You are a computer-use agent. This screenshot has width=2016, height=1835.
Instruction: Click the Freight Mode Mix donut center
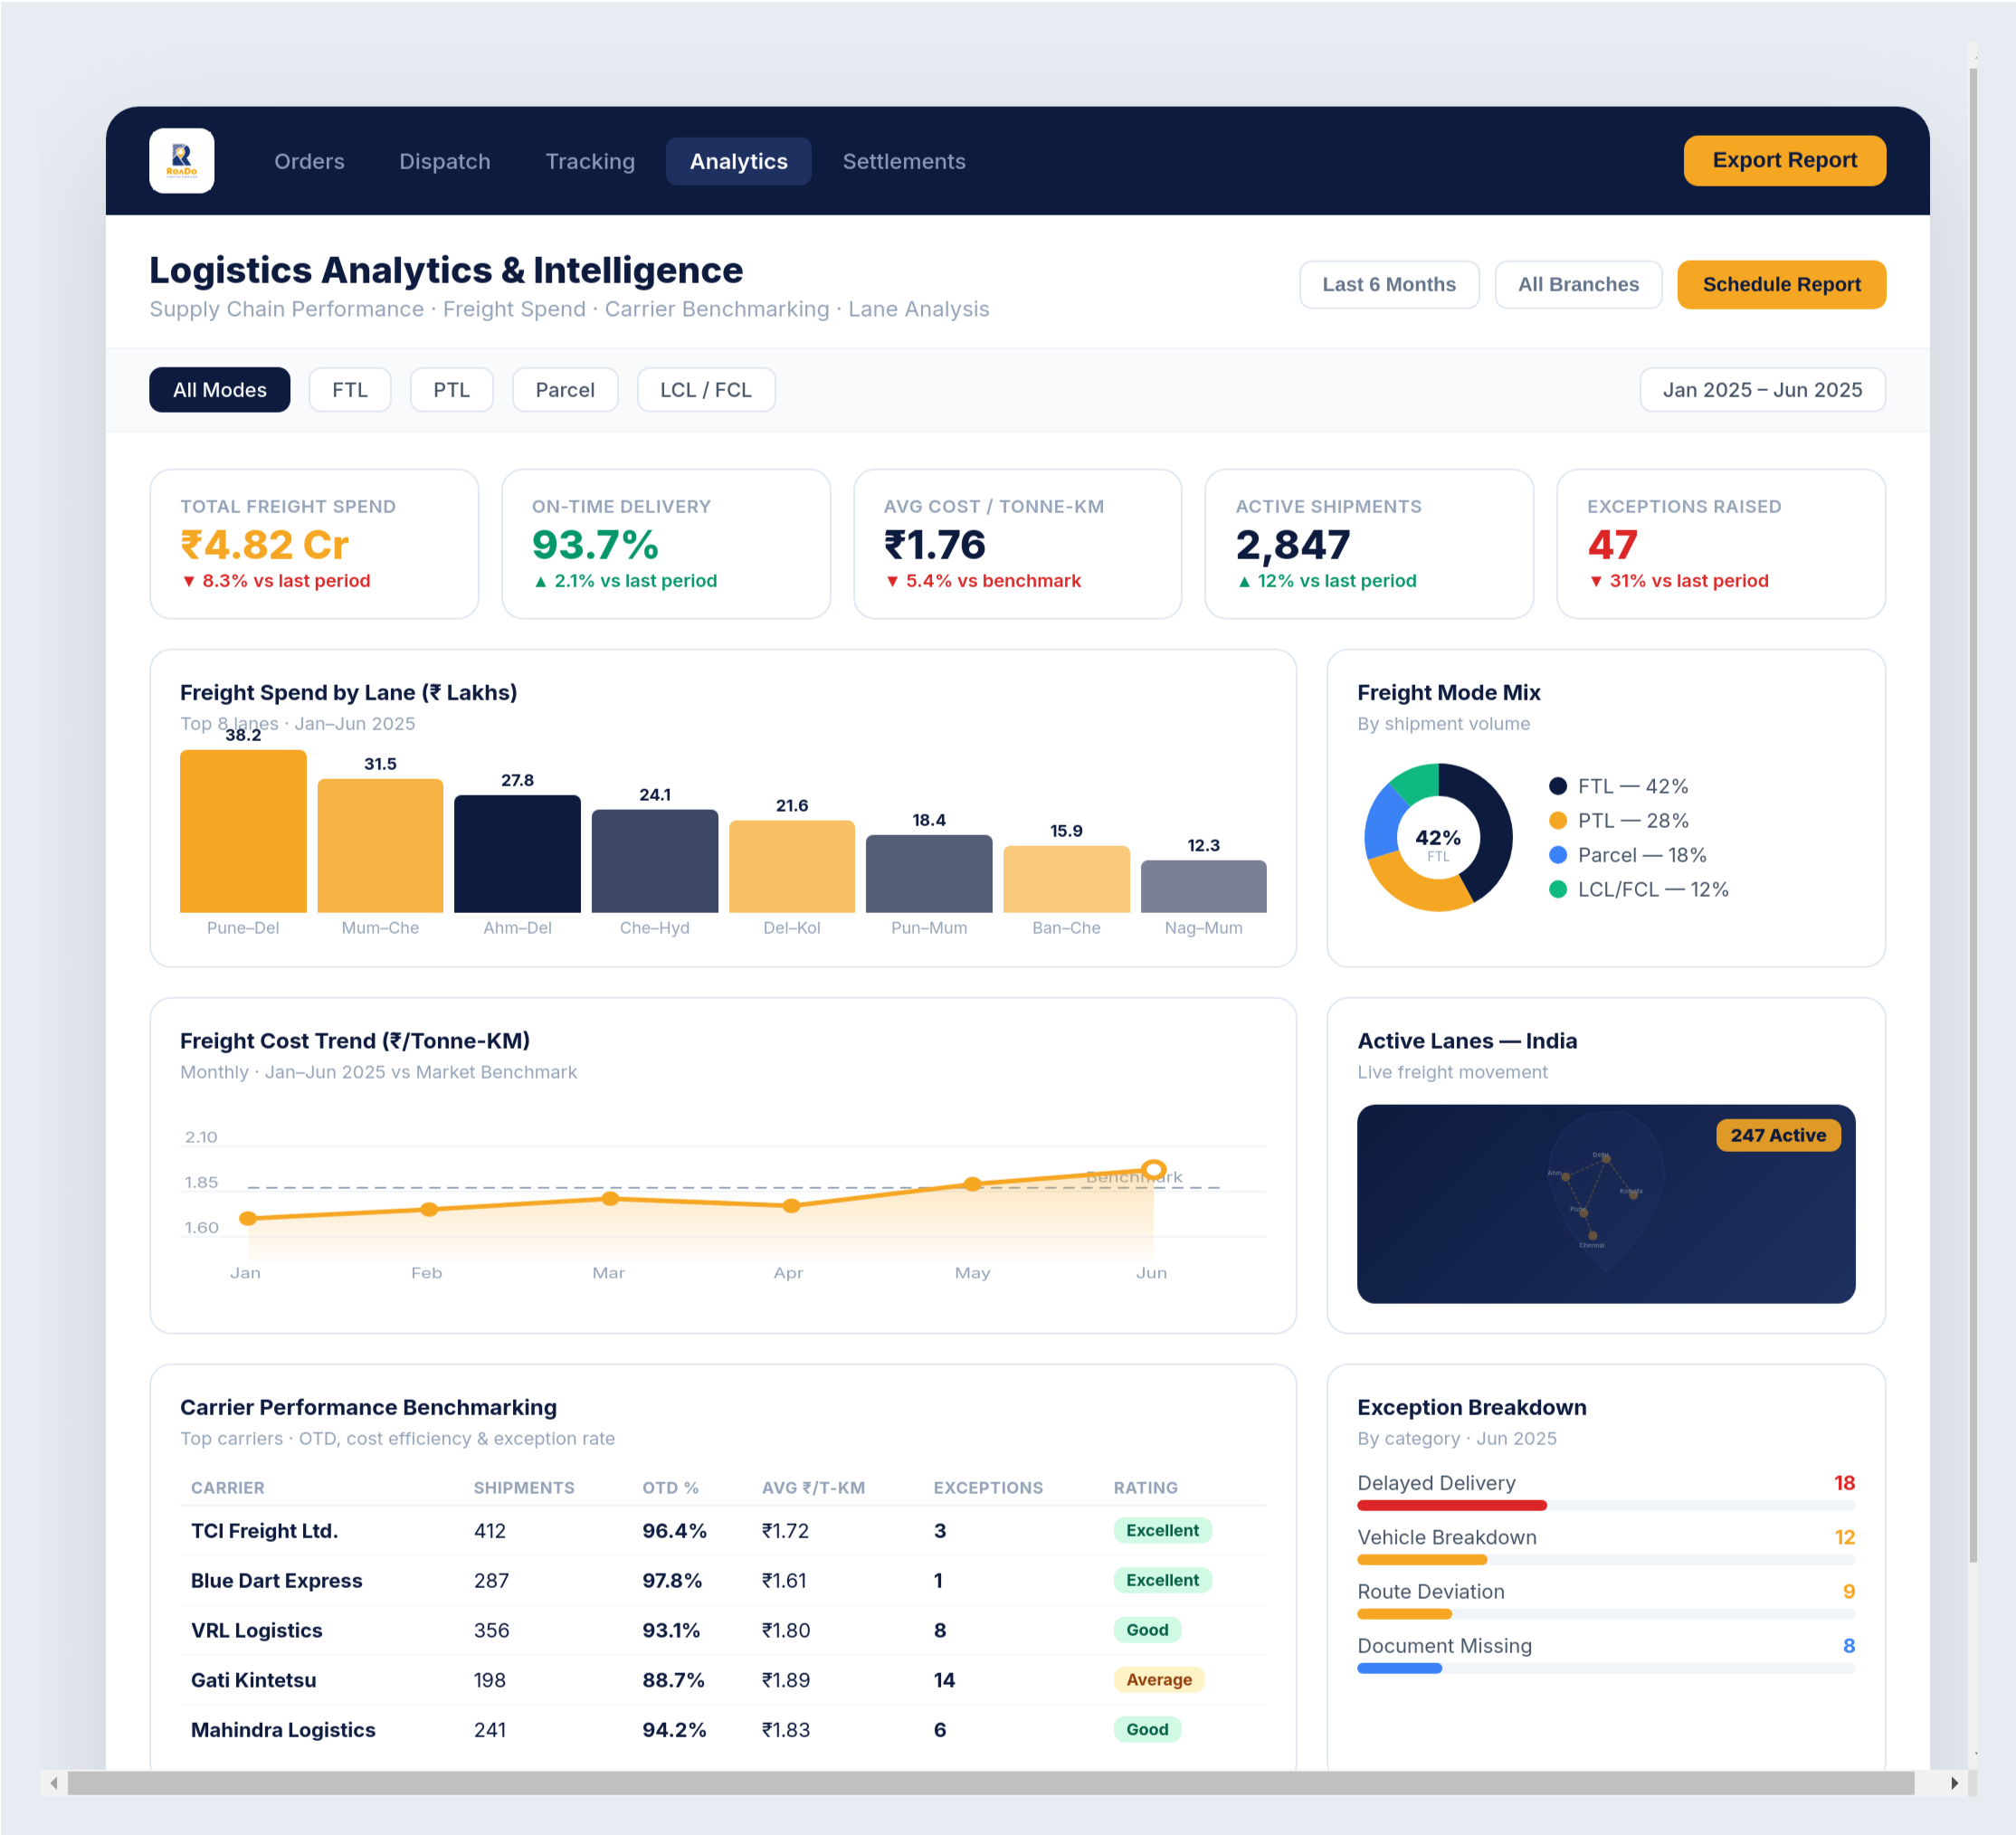[1438, 838]
